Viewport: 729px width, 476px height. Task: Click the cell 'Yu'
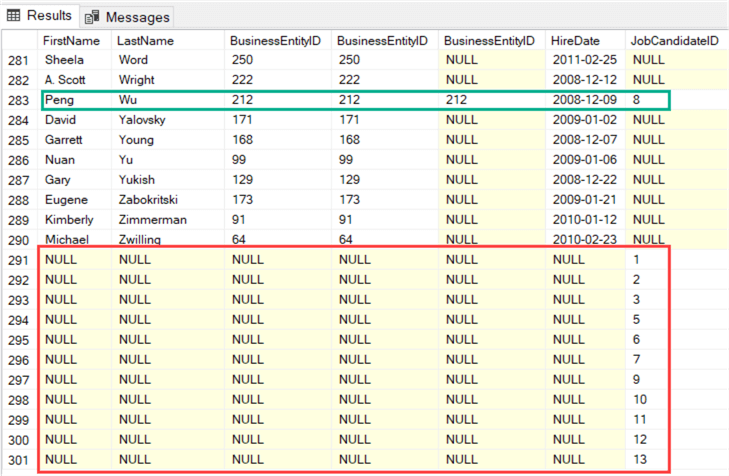click(167, 160)
